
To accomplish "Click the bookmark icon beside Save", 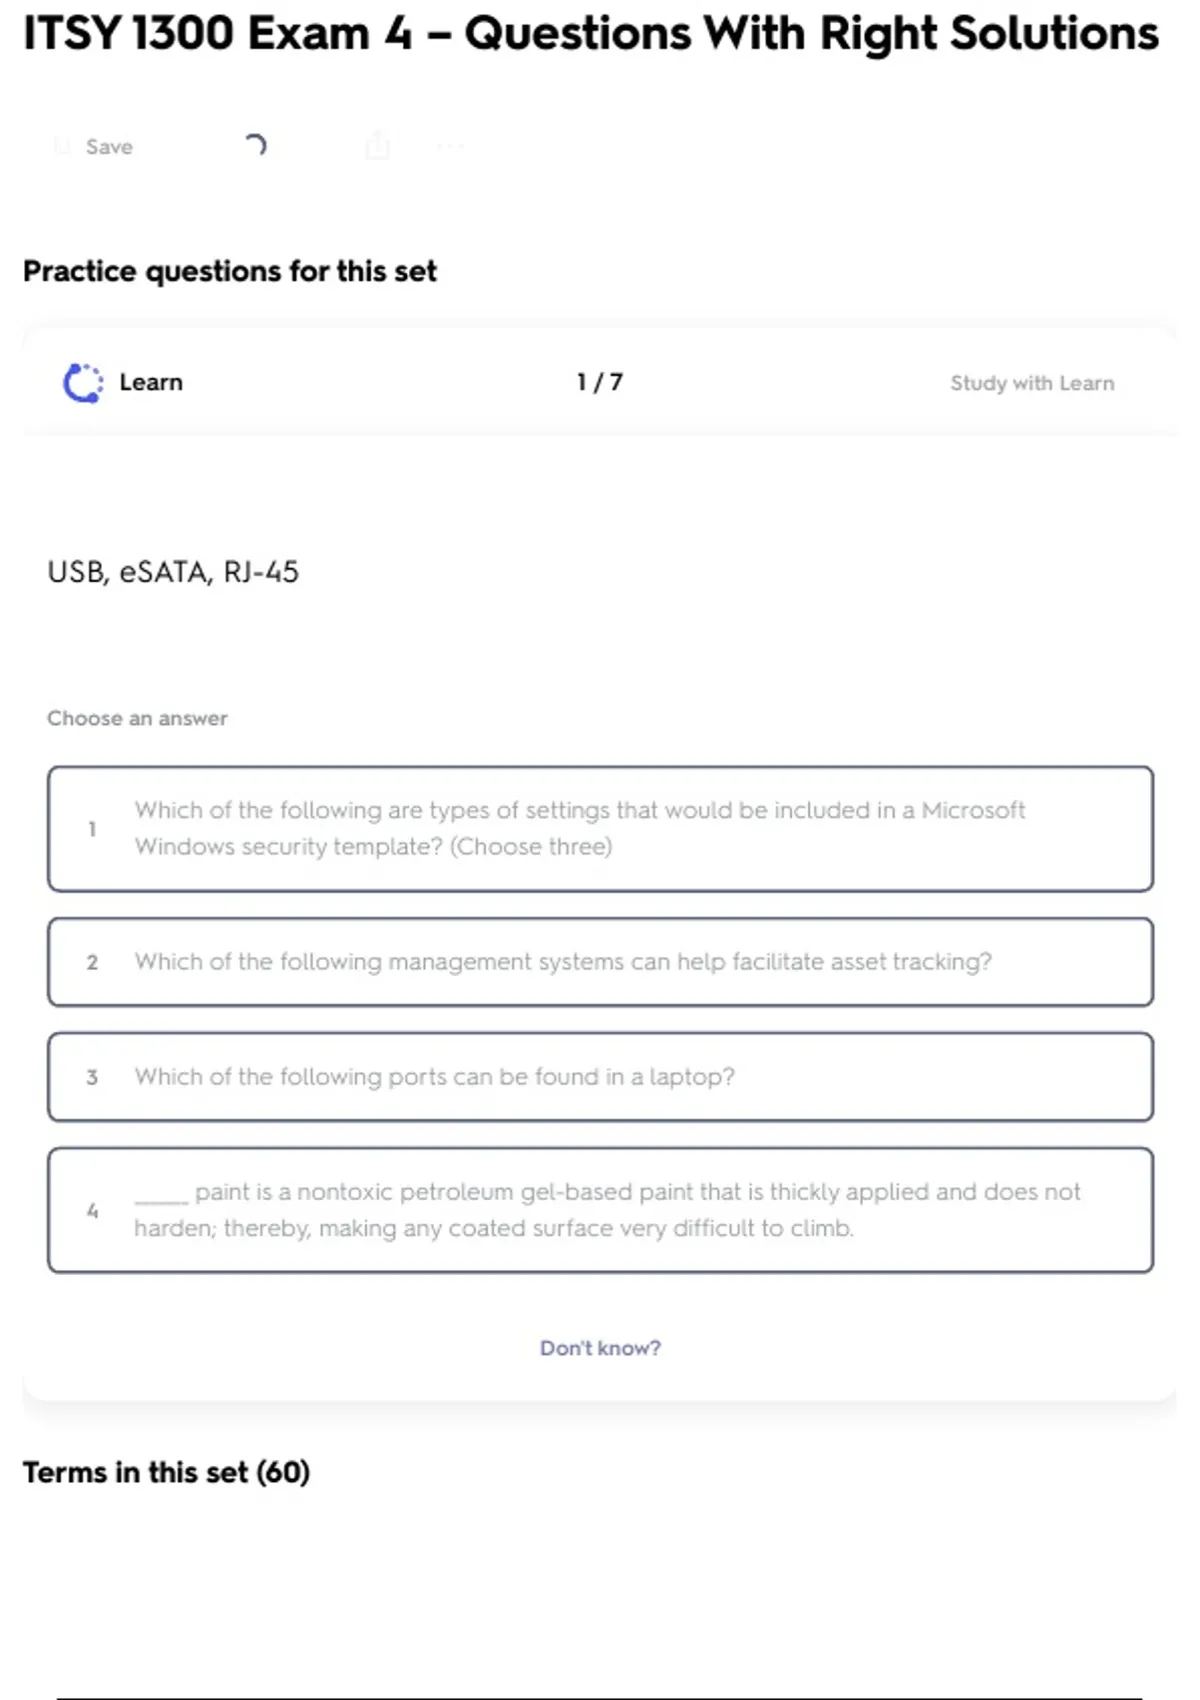I will point(62,147).
